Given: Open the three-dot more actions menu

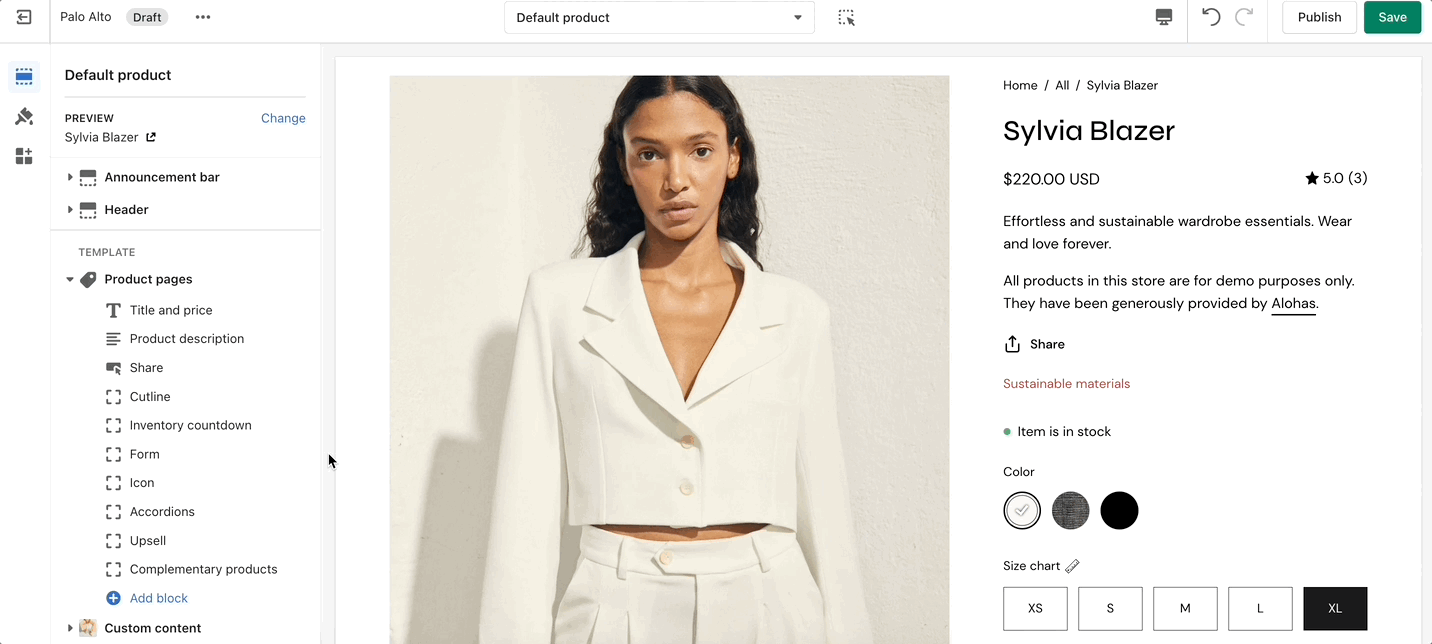Looking at the screenshot, I should pyautogui.click(x=203, y=17).
